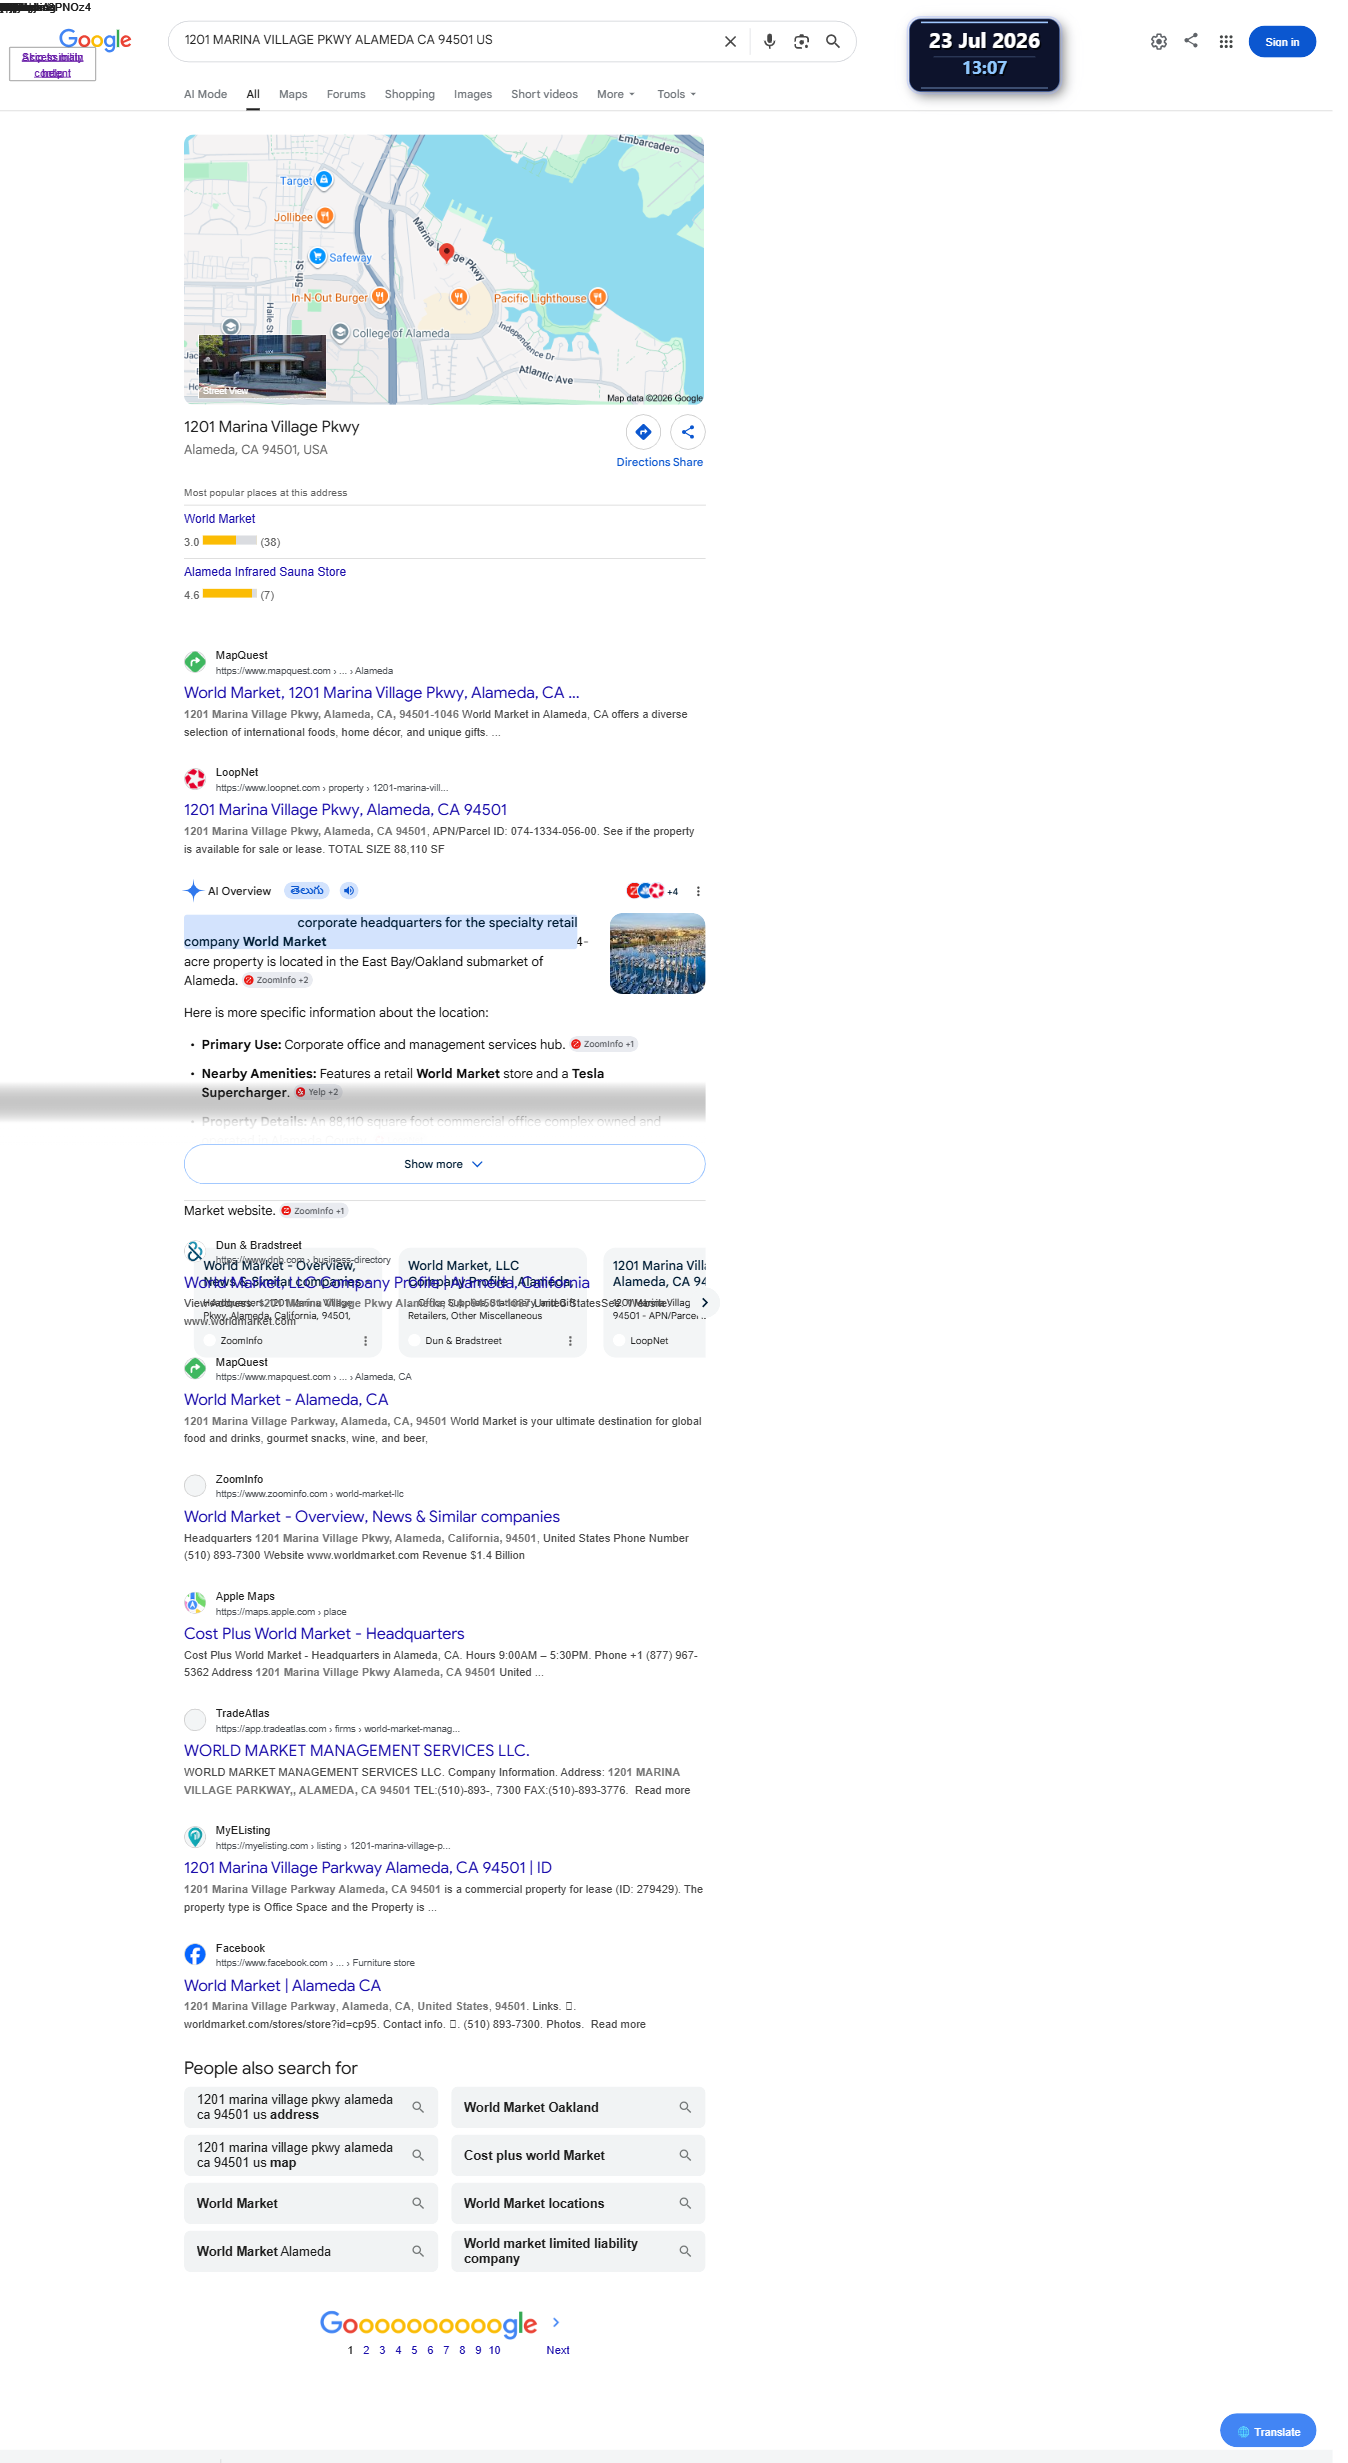Click search icon beside World Market Oakland
1348x2463 pixels.
[x=685, y=2107]
